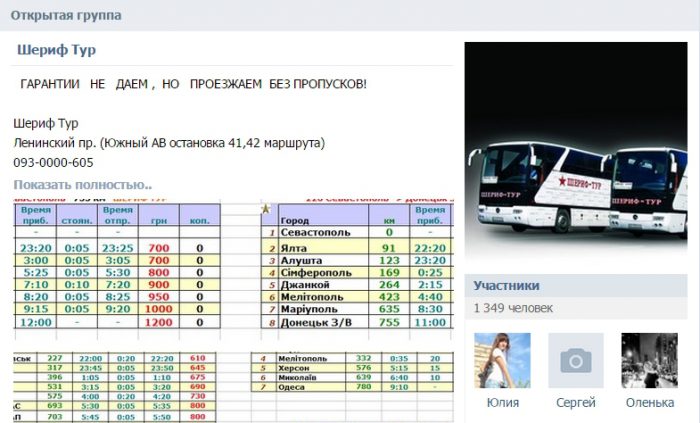Open the 'Шериф Тур' group title
700x423 pixels.
click(x=56, y=50)
